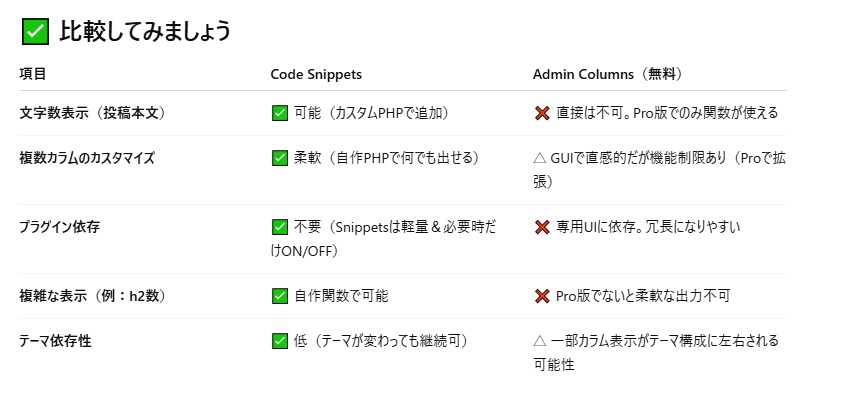Screen dimensions: 847x399
Task: Select the 文字数表示（投稿本文） row label
Action: (x=93, y=113)
